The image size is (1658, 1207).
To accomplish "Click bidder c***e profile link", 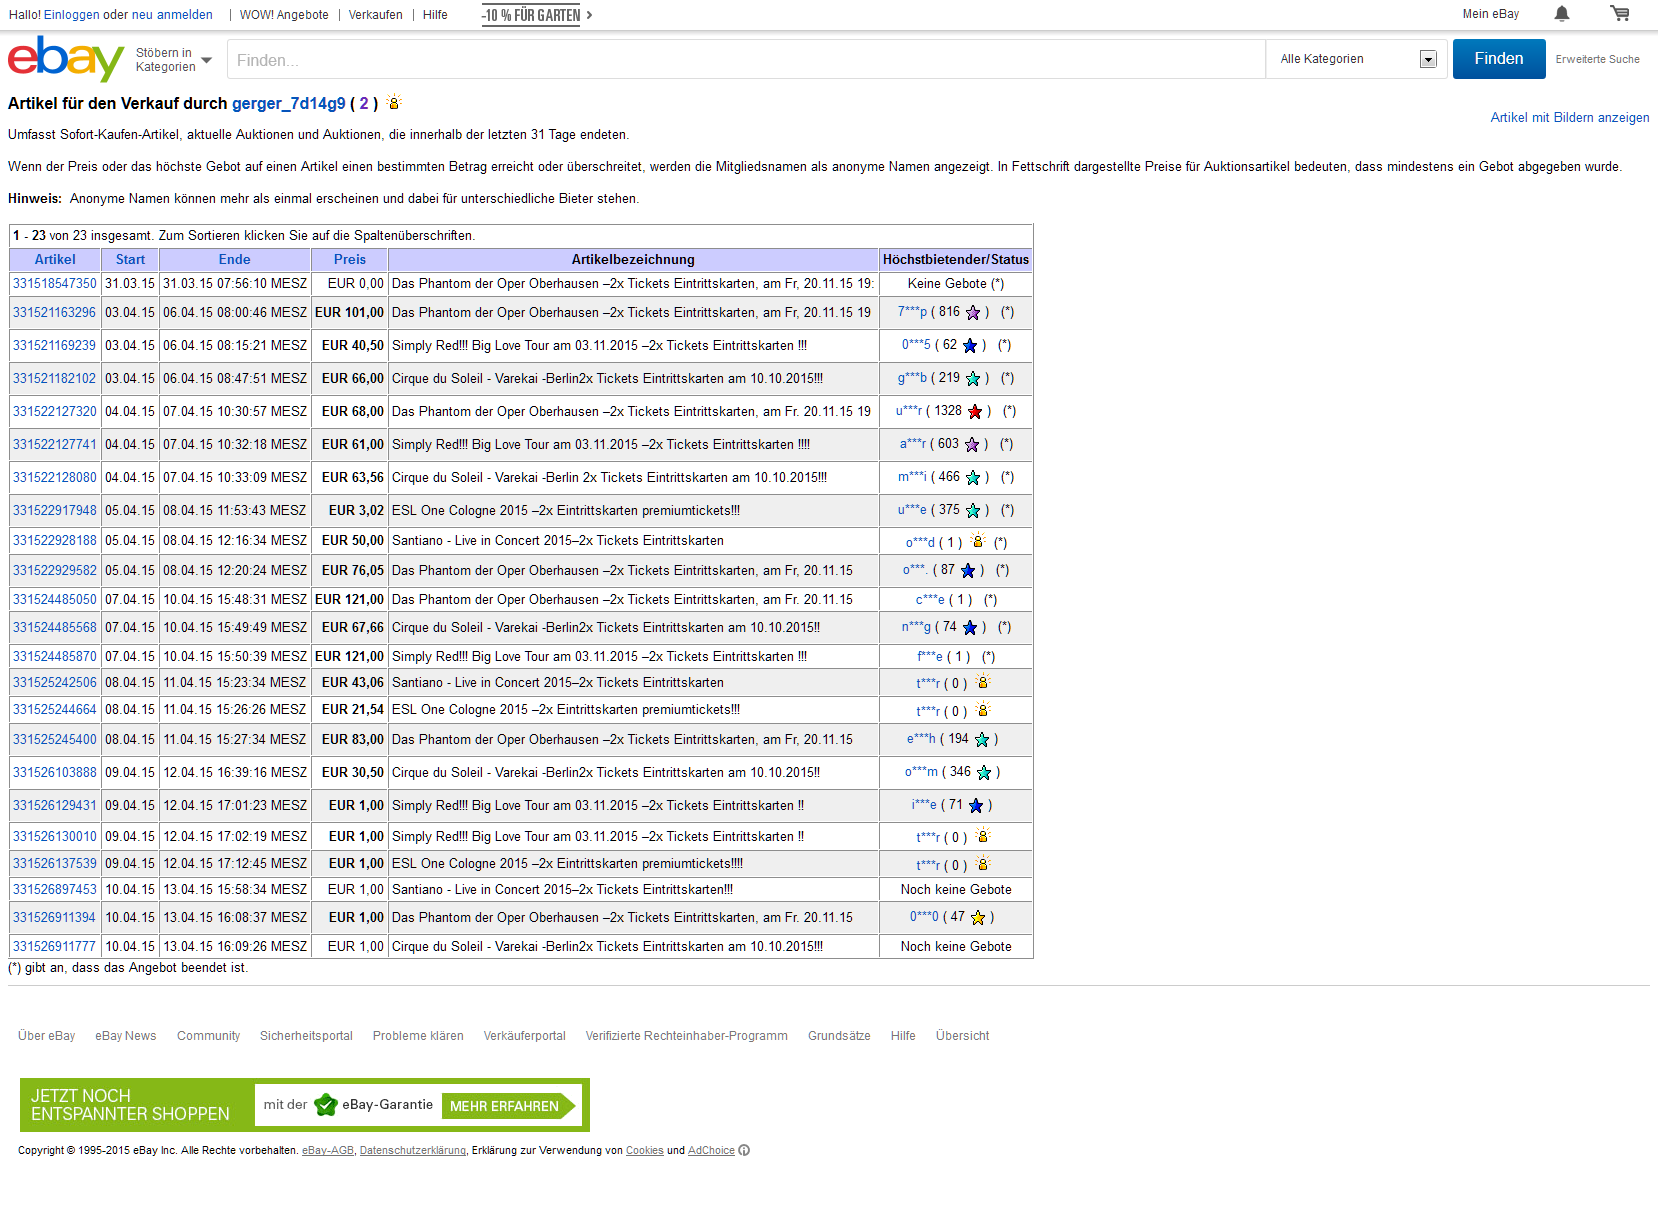I will pos(930,600).
